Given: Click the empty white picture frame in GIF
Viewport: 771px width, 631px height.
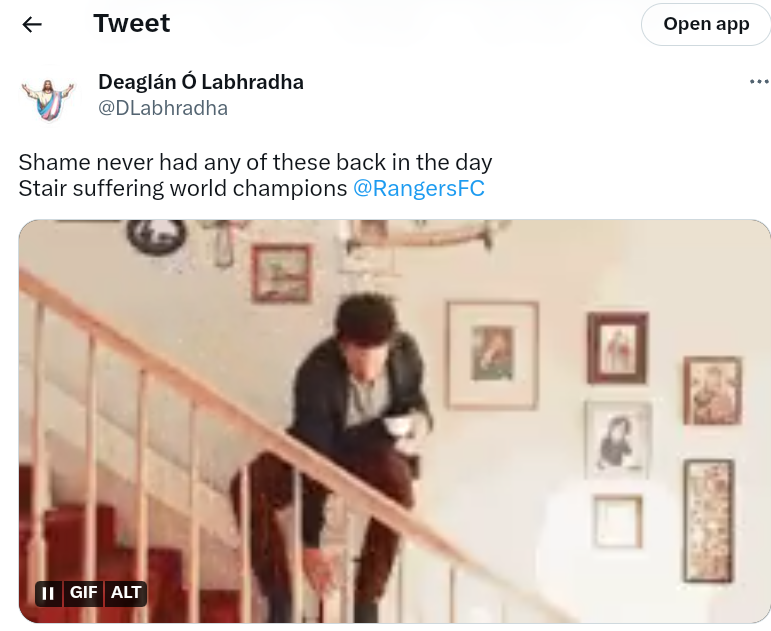Looking at the screenshot, I should click(x=616, y=521).
